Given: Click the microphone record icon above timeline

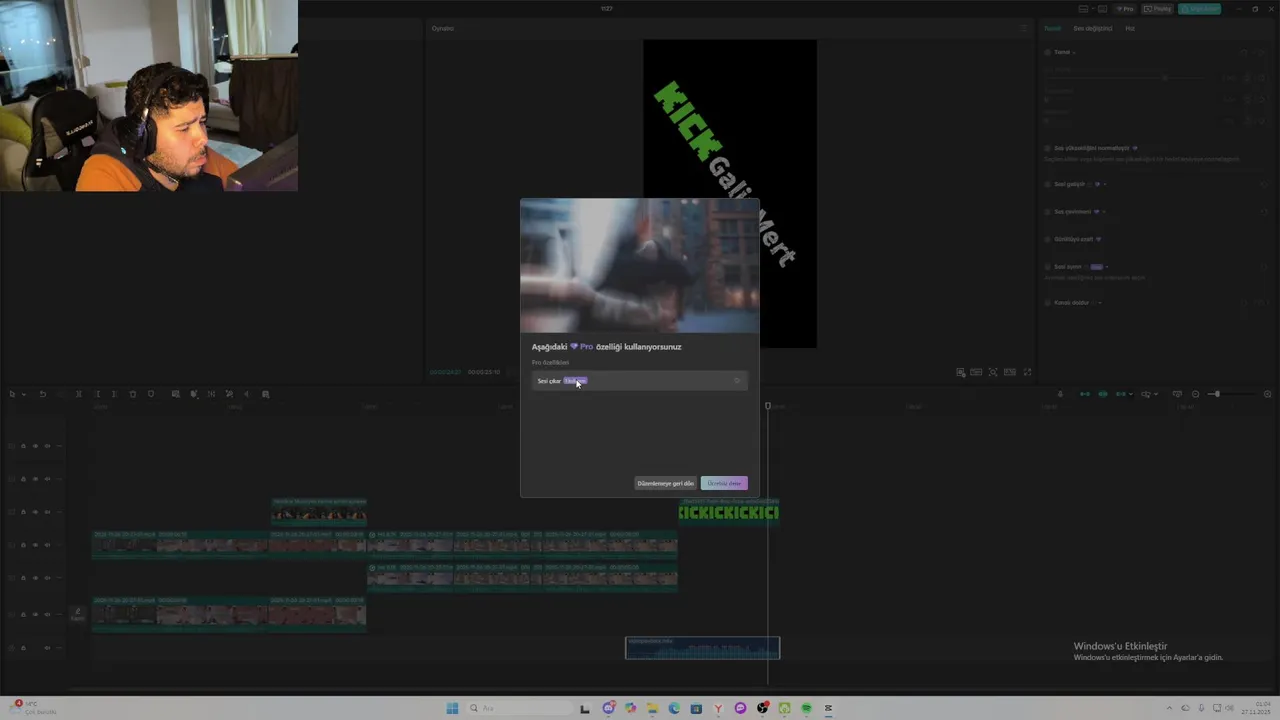Looking at the screenshot, I should tap(1060, 394).
